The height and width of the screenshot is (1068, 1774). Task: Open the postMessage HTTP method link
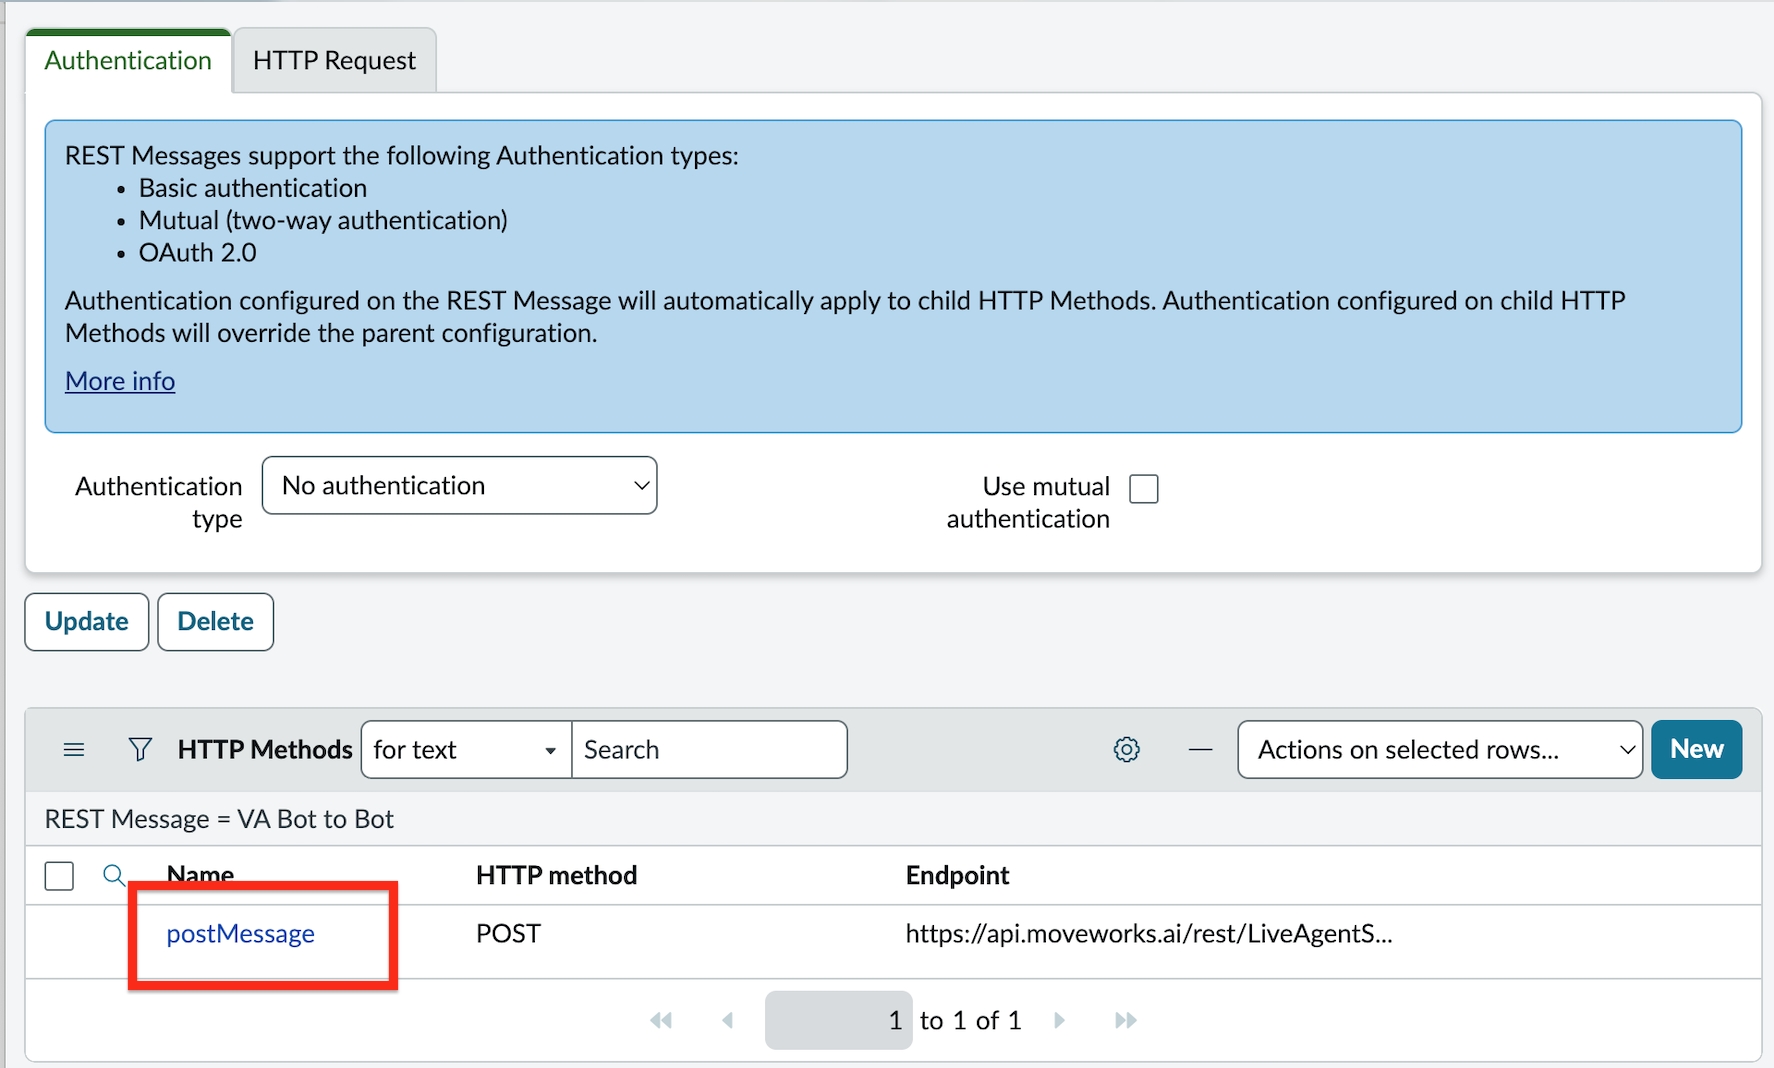pos(240,934)
